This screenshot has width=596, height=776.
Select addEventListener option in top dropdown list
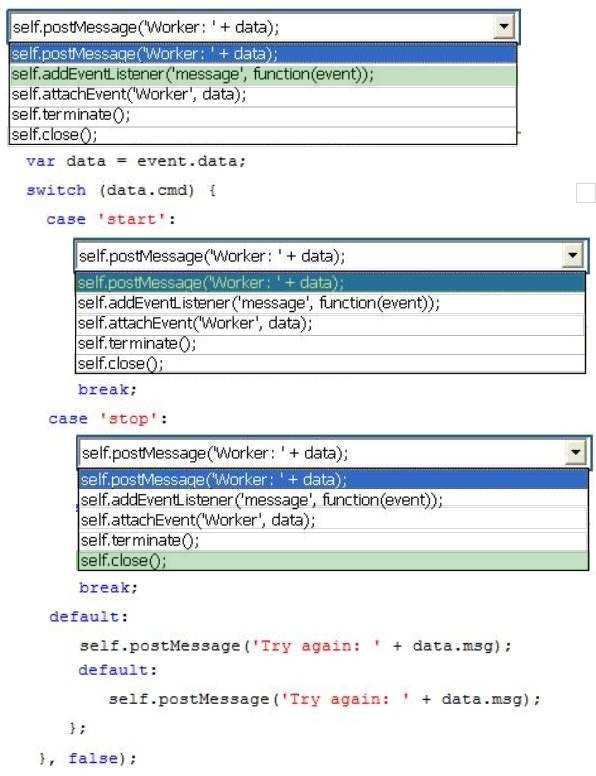click(x=263, y=74)
